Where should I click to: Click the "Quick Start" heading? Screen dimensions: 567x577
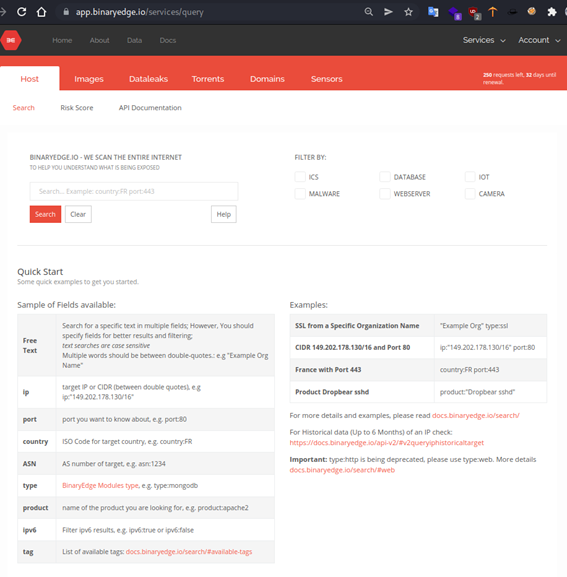(x=40, y=272)
